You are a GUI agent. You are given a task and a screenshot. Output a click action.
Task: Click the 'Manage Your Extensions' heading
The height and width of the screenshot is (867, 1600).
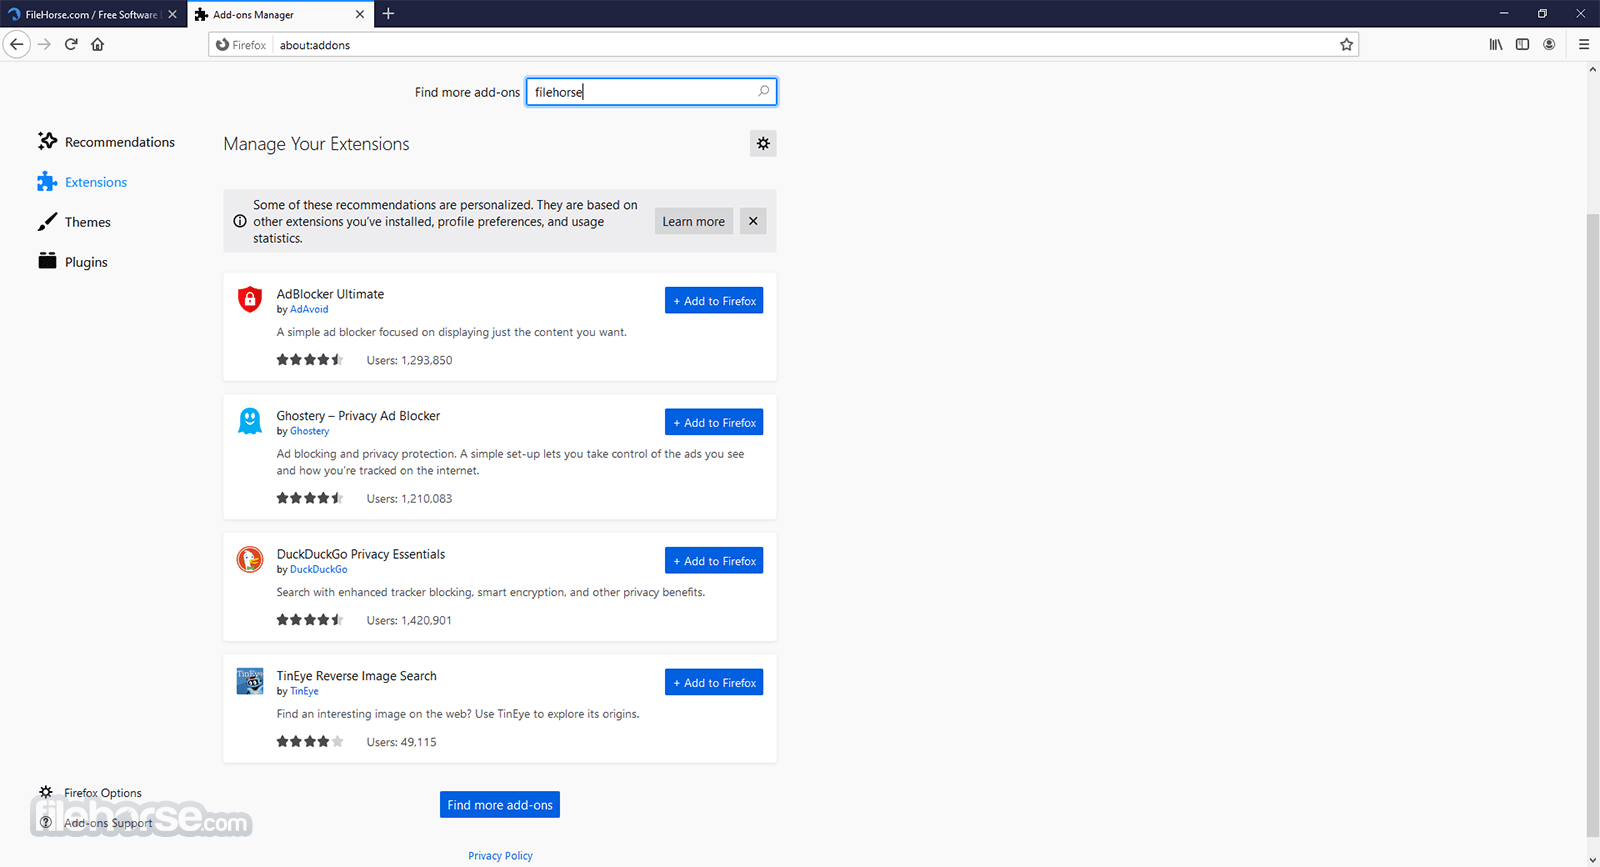316,144
